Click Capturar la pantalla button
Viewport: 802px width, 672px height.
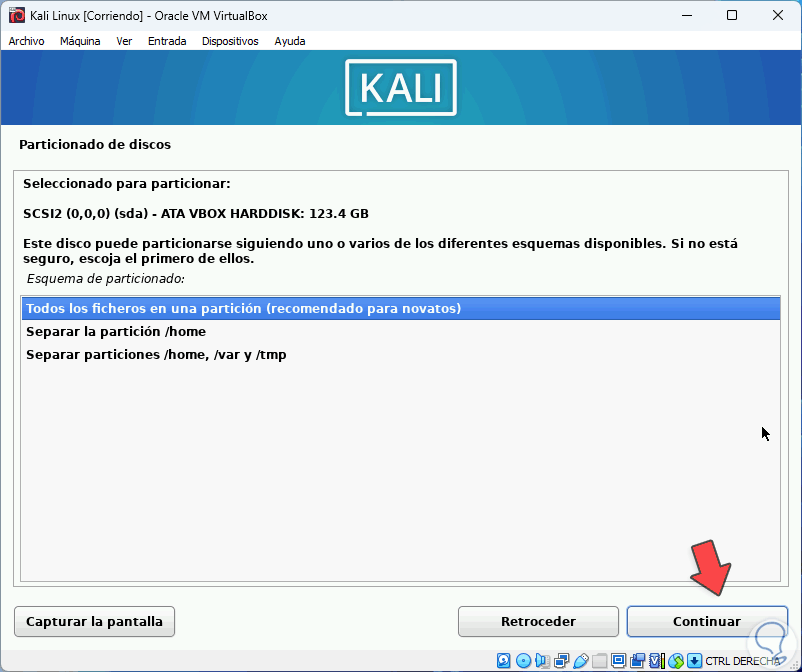(95, 621)
